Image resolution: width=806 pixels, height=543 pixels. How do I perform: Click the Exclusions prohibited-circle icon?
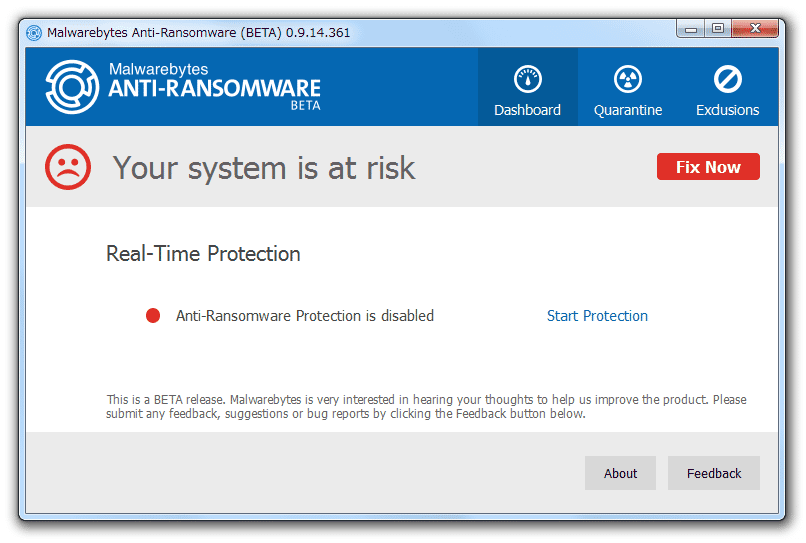coord(727,79)
